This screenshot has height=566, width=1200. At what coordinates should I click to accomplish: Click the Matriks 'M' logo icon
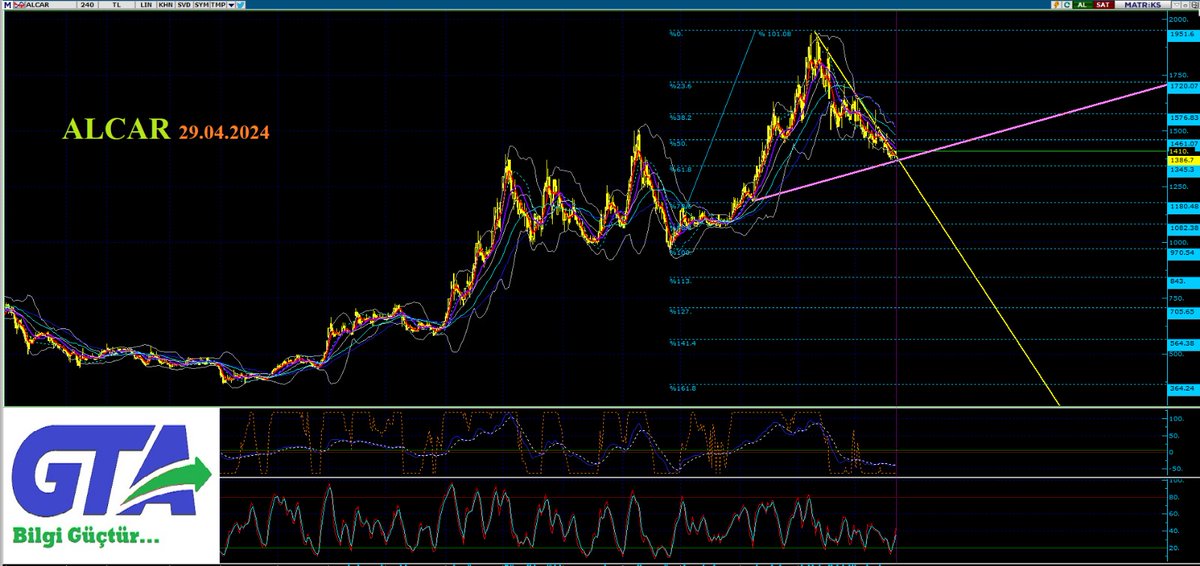point(8,5)
